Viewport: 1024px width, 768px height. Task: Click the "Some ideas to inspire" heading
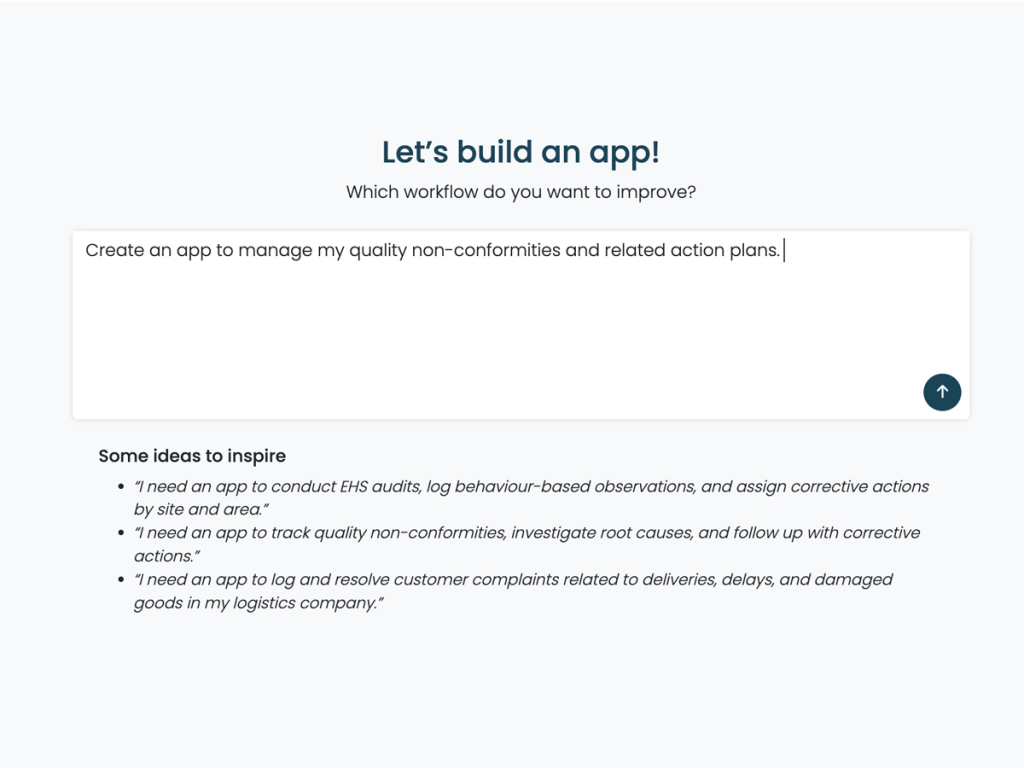click(192, 456)
